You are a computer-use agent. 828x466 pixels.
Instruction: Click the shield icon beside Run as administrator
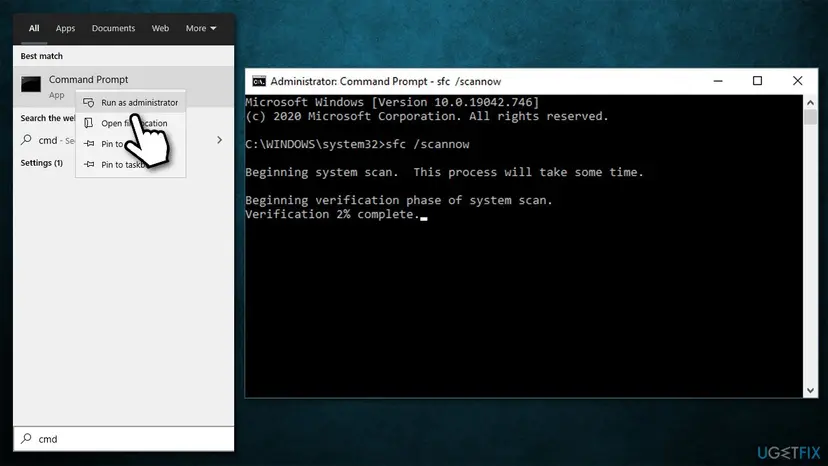[x=89, y=102]
